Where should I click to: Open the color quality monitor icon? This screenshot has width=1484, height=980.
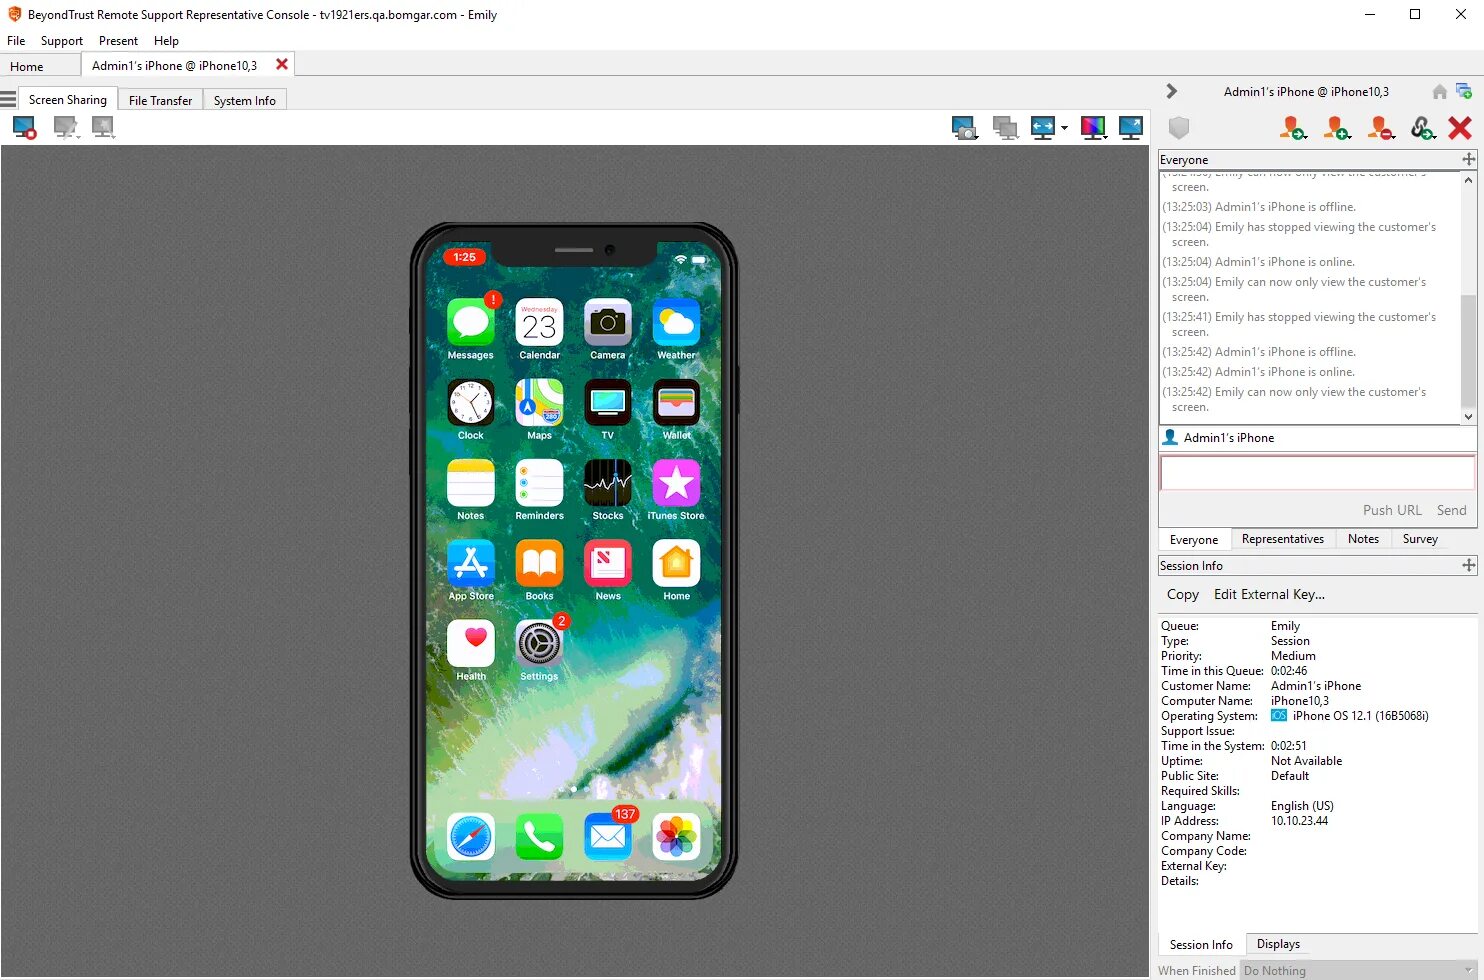(x=1093, y=128)
